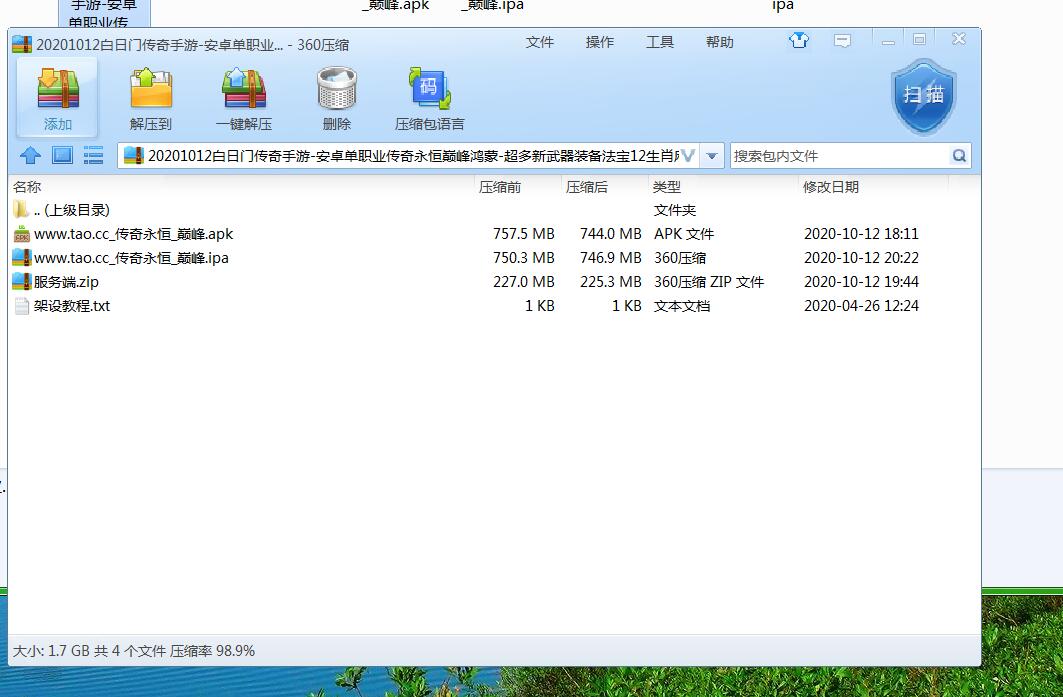
Task: Open the 工具 (Tools) menu
Action: tap(660, 42)
